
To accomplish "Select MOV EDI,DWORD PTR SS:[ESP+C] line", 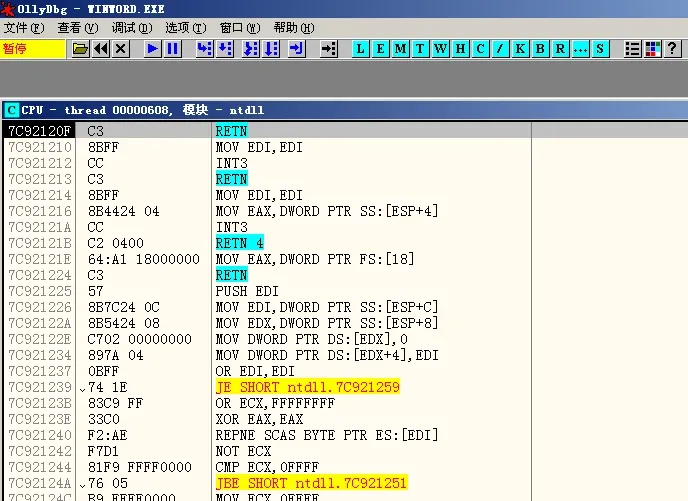I will pos(327,307).
